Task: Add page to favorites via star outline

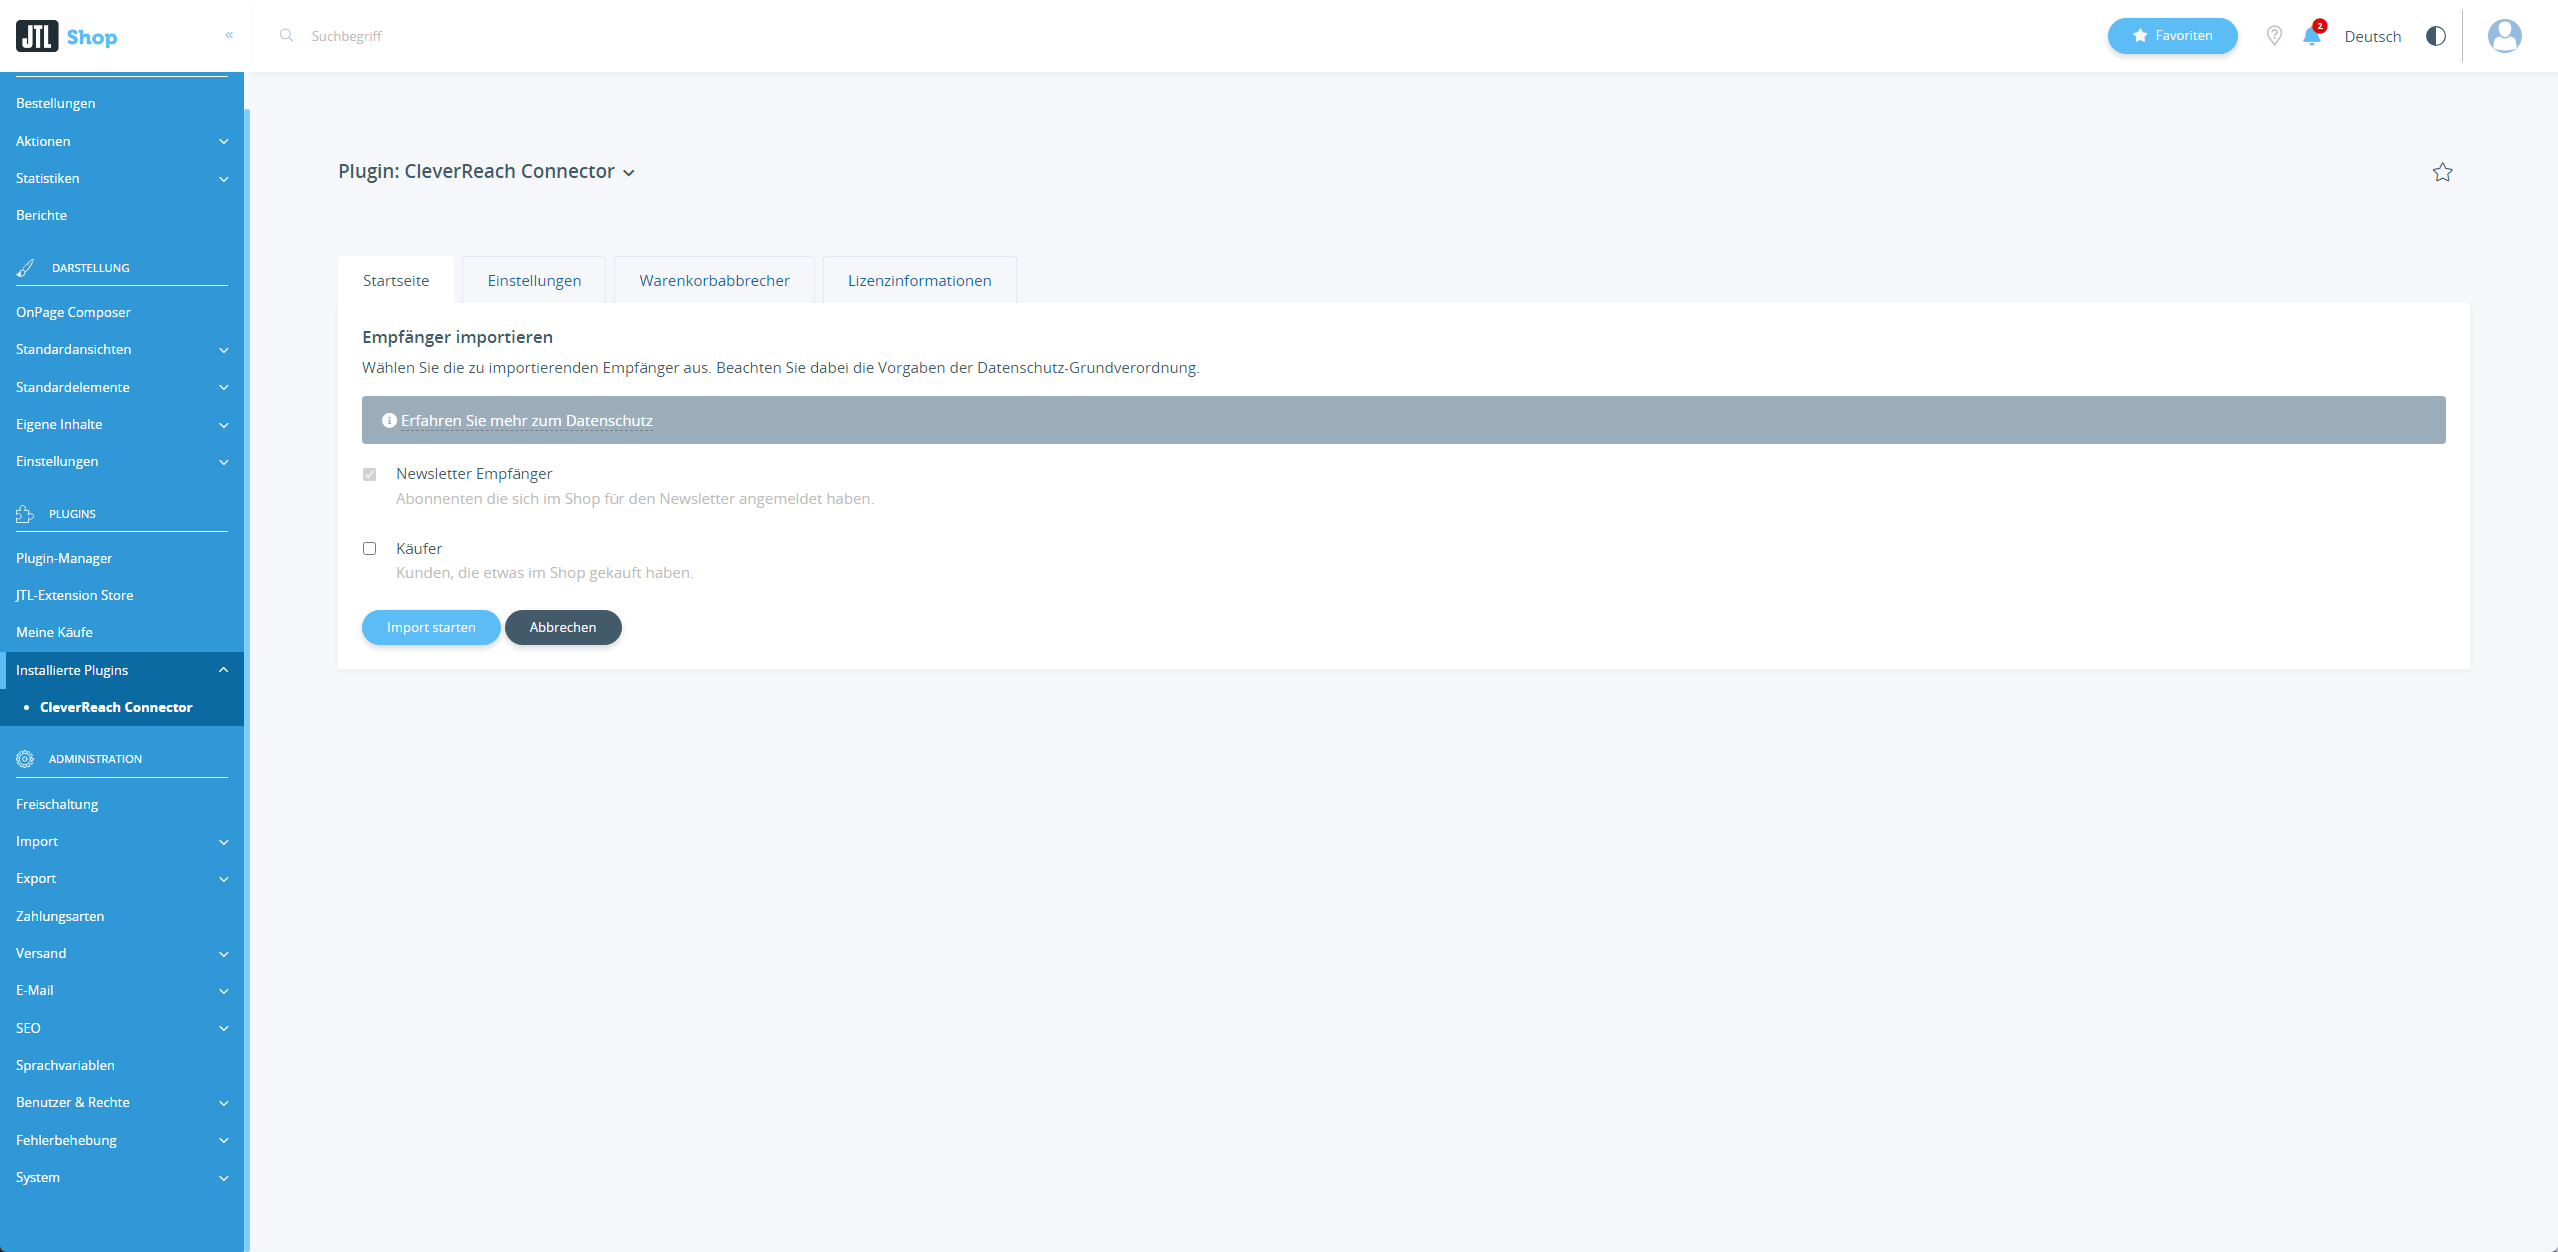Action: (x=2442, y=172)
